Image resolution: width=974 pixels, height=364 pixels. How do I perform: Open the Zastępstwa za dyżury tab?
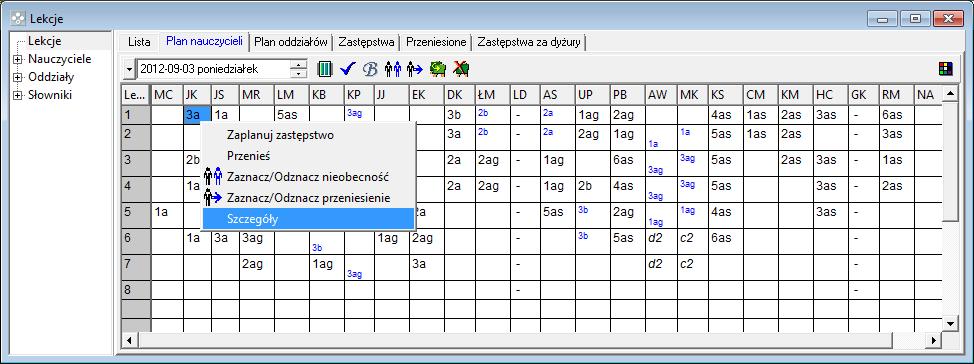click(529, 42)
